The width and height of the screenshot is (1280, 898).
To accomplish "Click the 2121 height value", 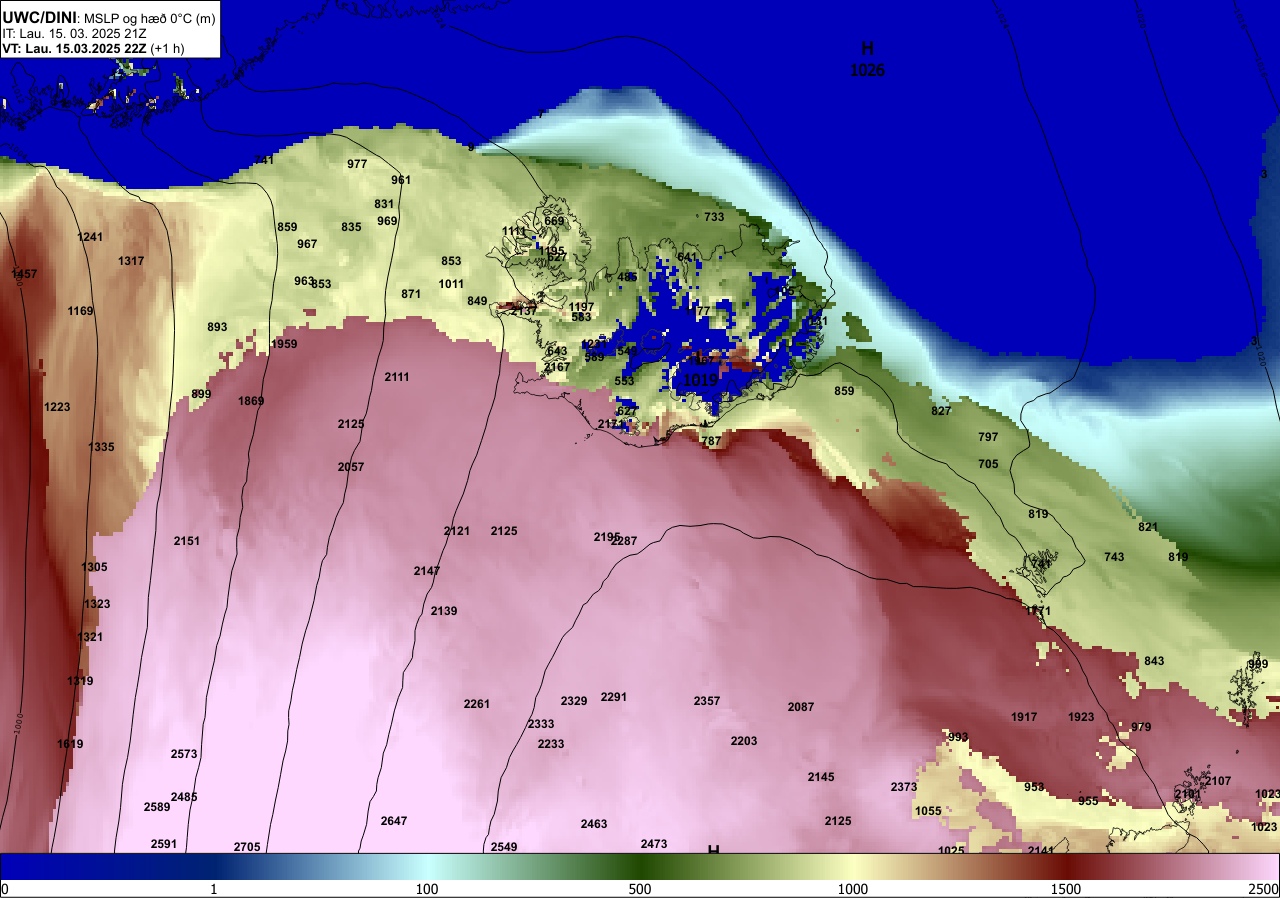I will (456, 531).
